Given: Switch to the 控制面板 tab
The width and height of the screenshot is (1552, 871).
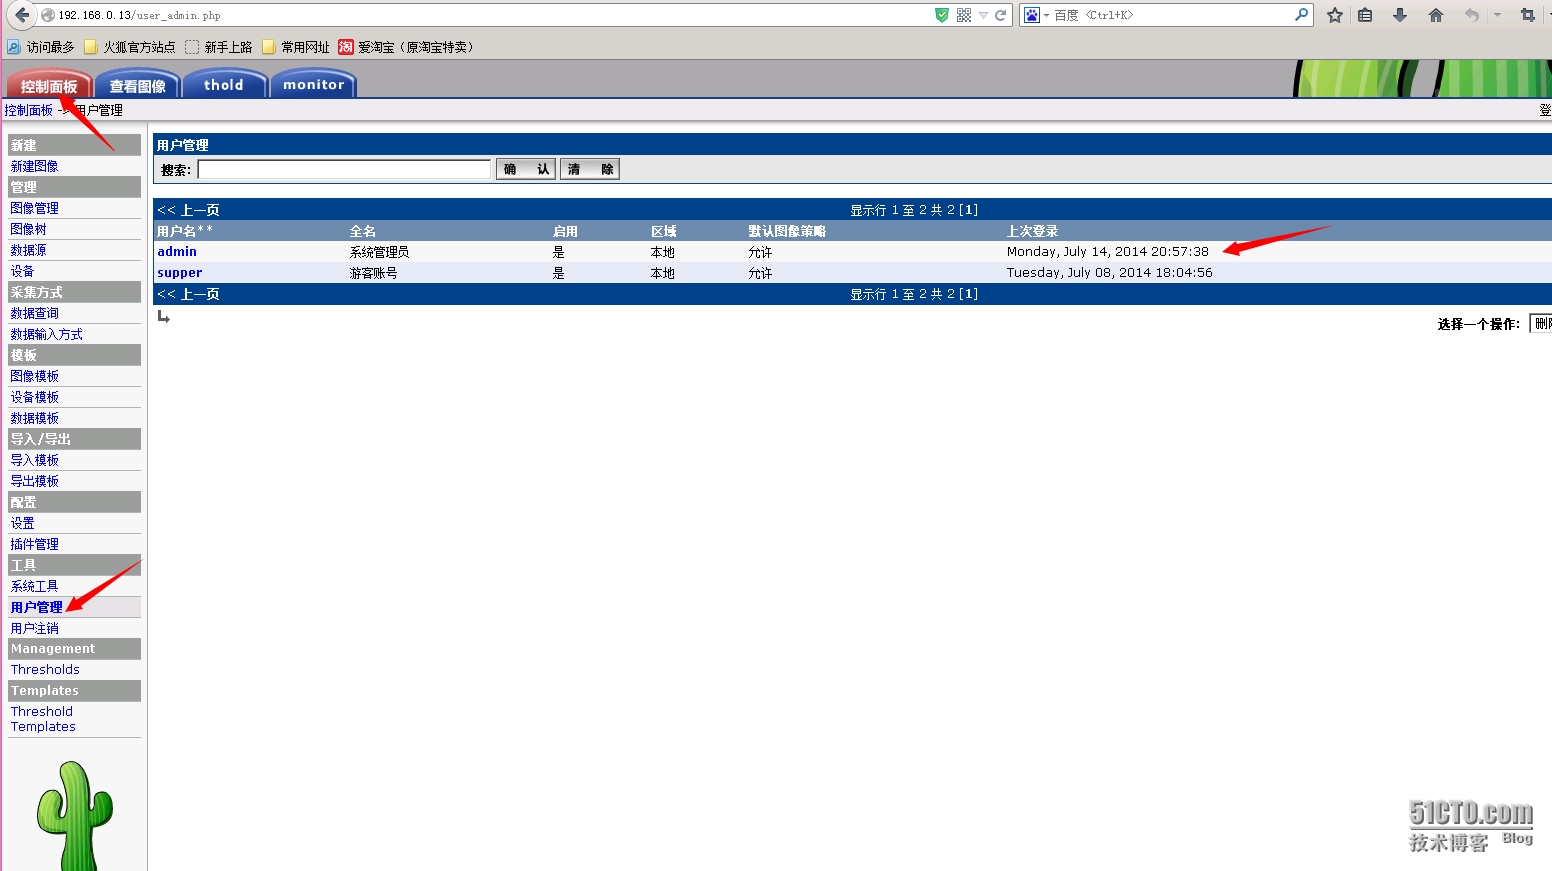Looking at the screenshot, I should pyautogui.click(x=49, y=86).
